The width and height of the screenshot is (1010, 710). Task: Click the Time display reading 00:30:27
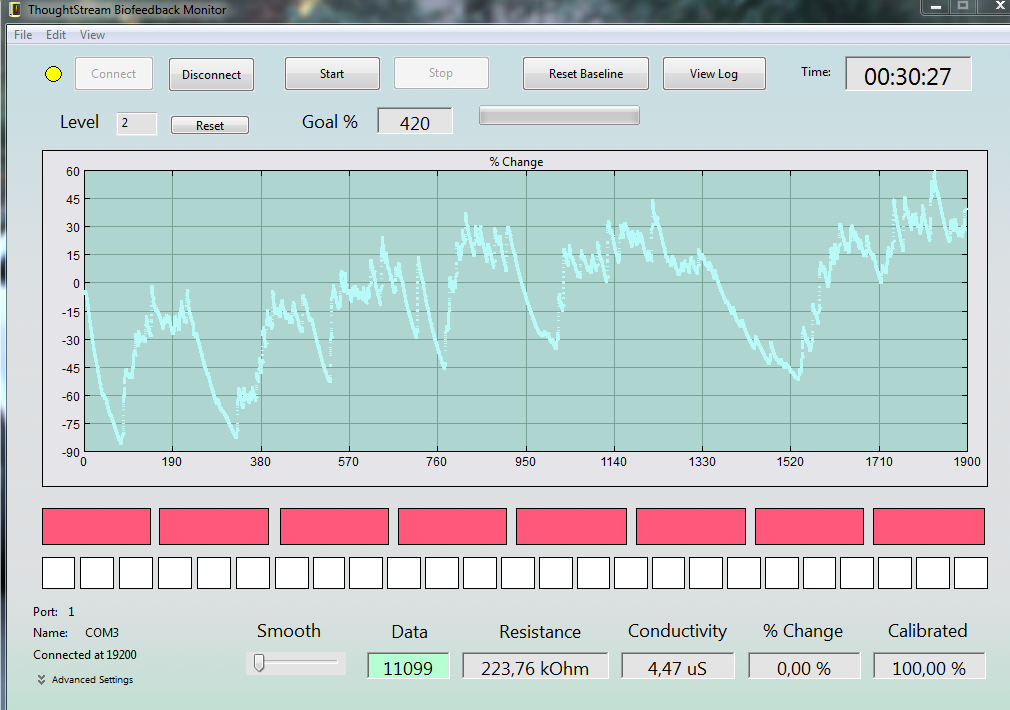point(908,74)
